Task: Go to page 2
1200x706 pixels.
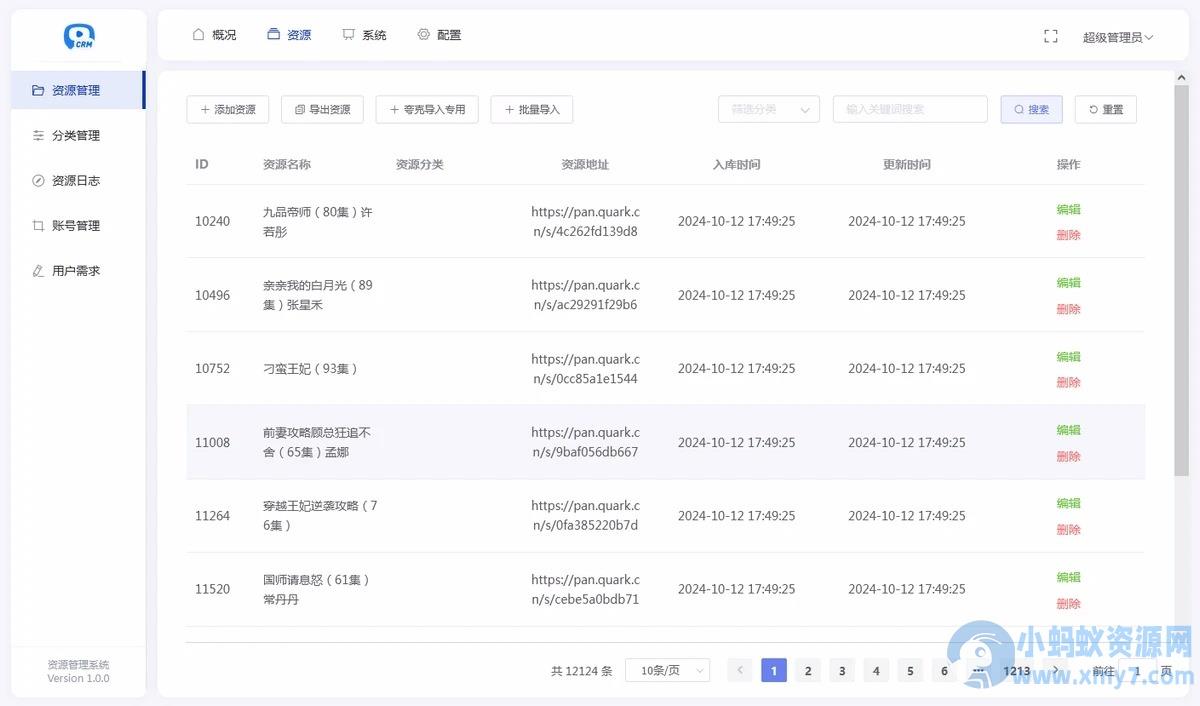Action: coord(808,670)
